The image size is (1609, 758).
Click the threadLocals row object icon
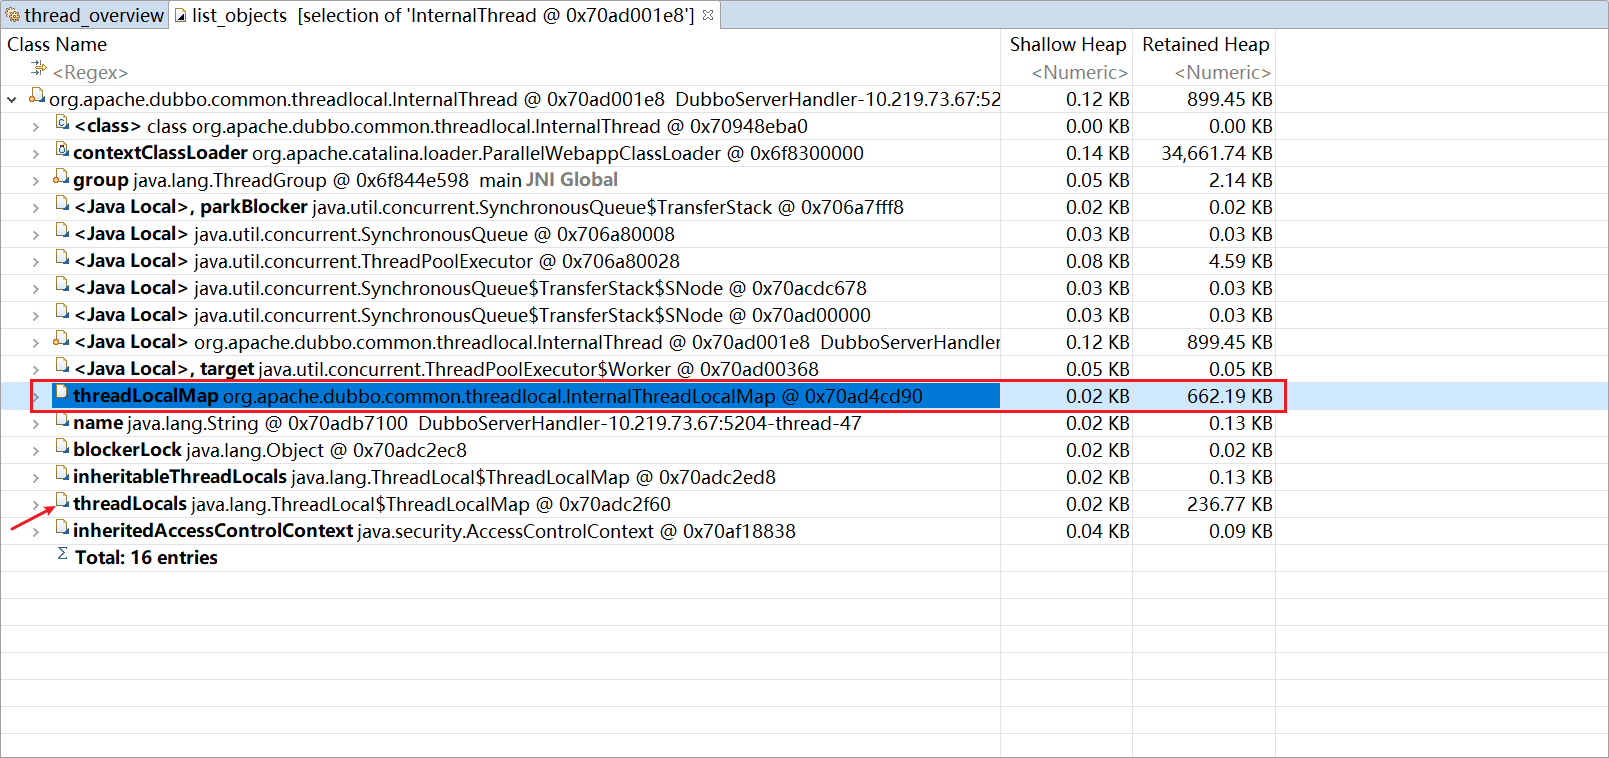point(62,501)
